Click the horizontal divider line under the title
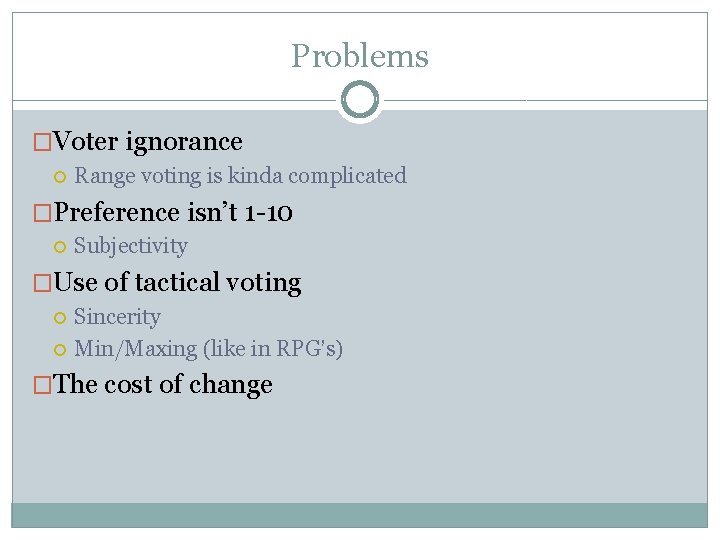 click(180, 100)
